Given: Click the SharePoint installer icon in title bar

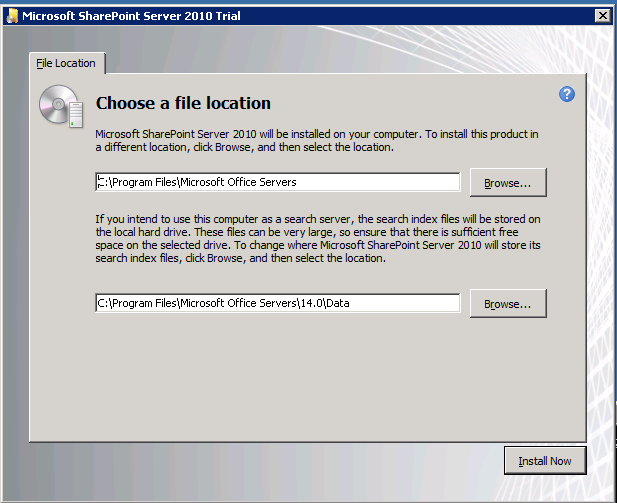Looking at the screenshot, I should [12, 16].
